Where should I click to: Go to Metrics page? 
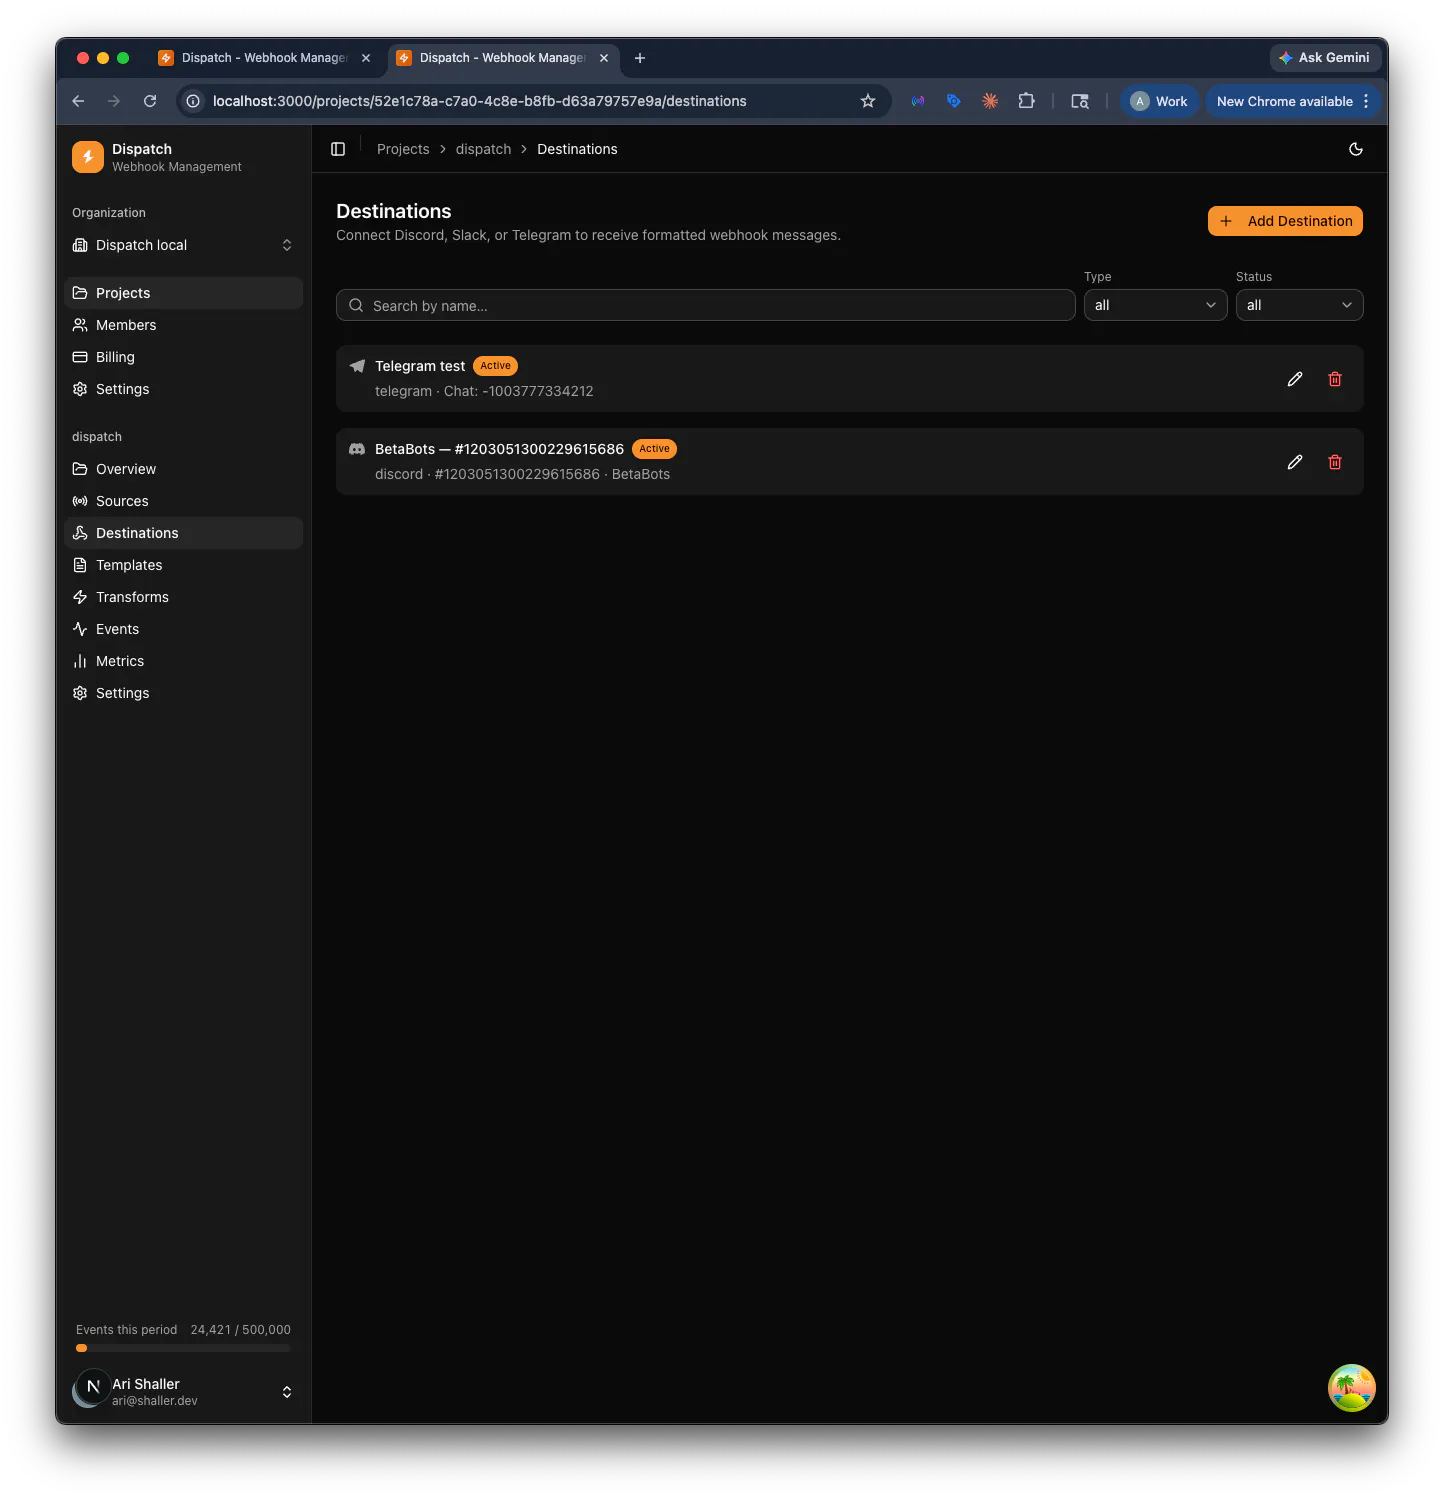coord(183,661)
